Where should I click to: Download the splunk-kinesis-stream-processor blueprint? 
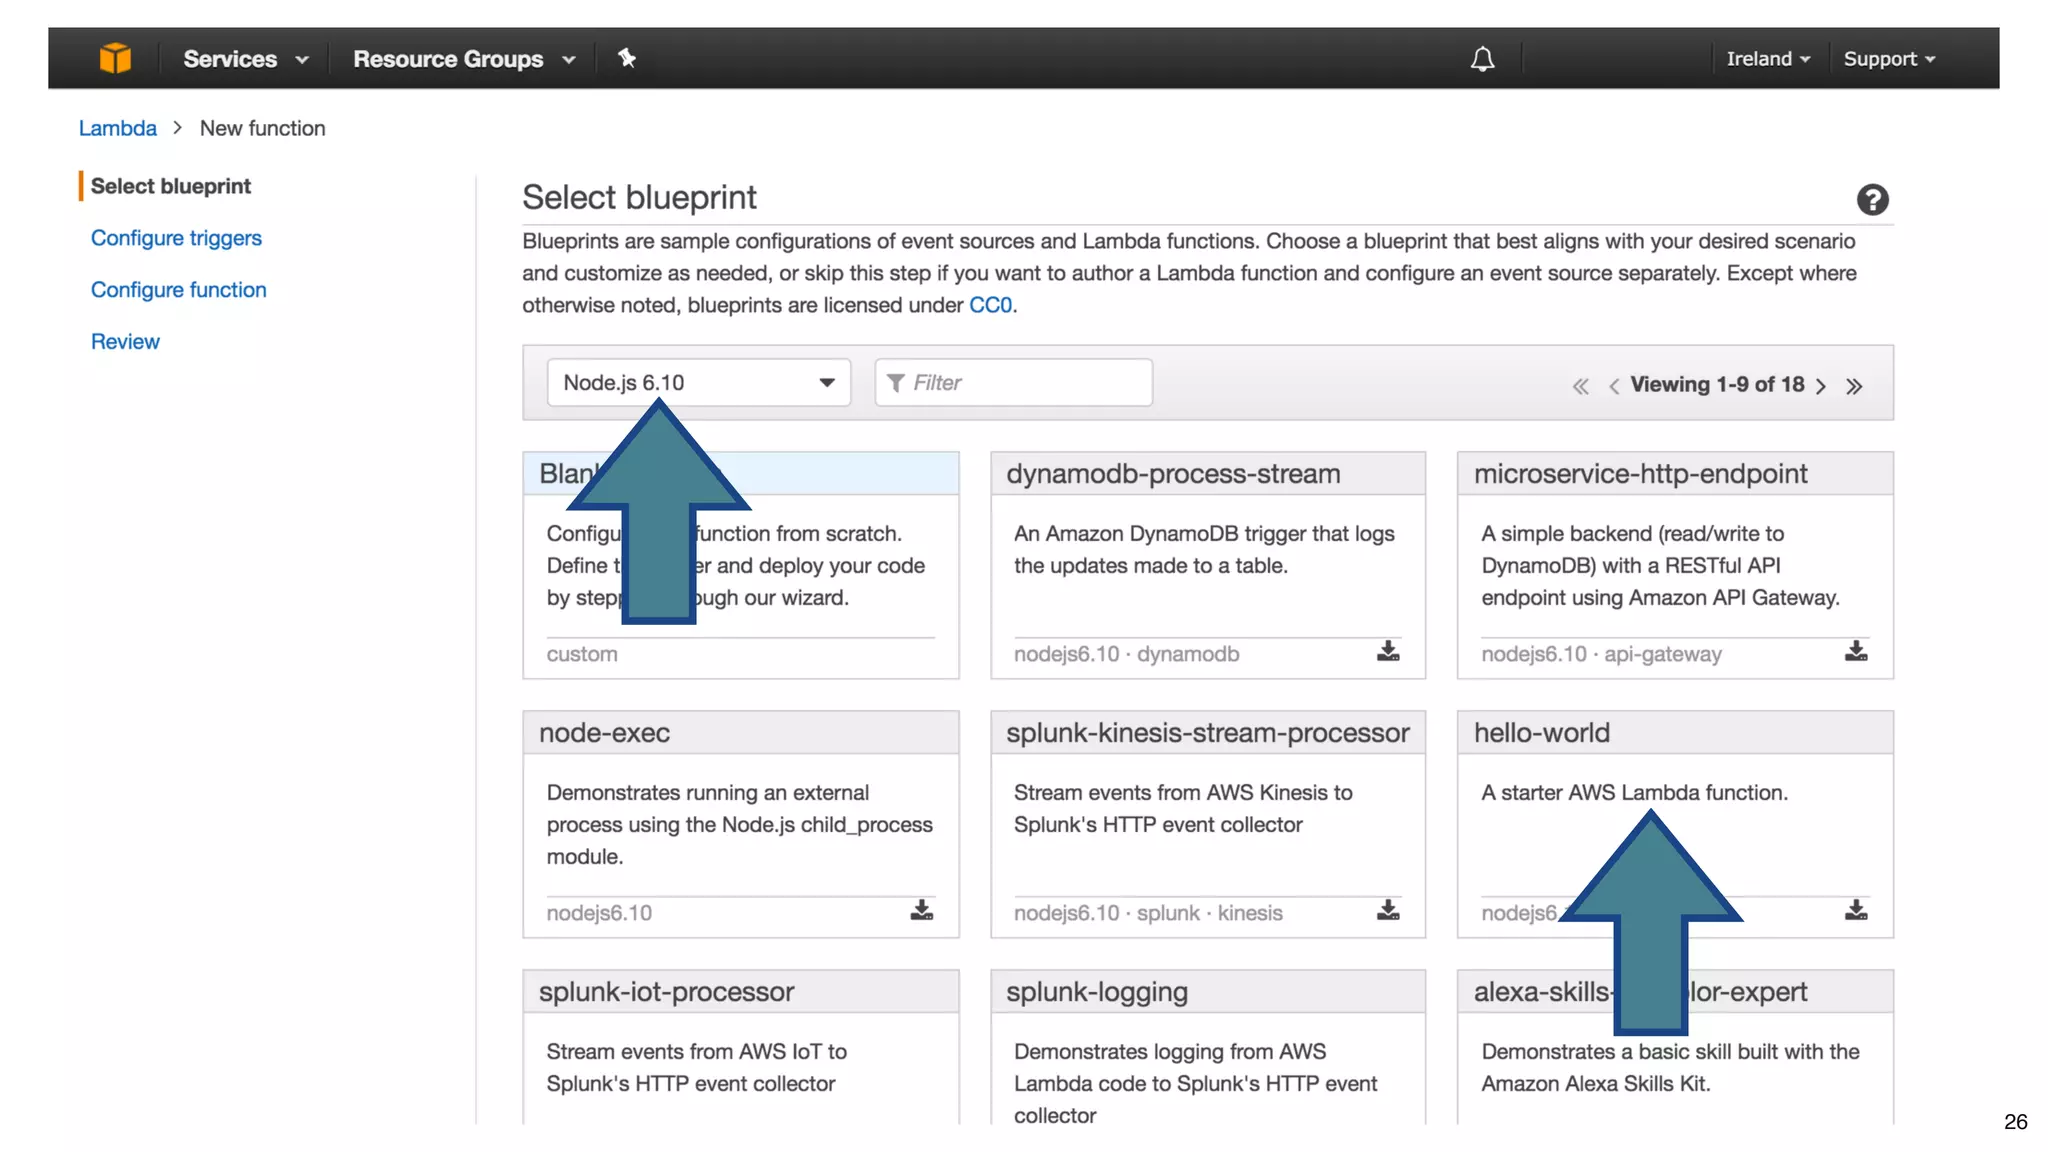pyautogui.click(x=1388, y=911)
